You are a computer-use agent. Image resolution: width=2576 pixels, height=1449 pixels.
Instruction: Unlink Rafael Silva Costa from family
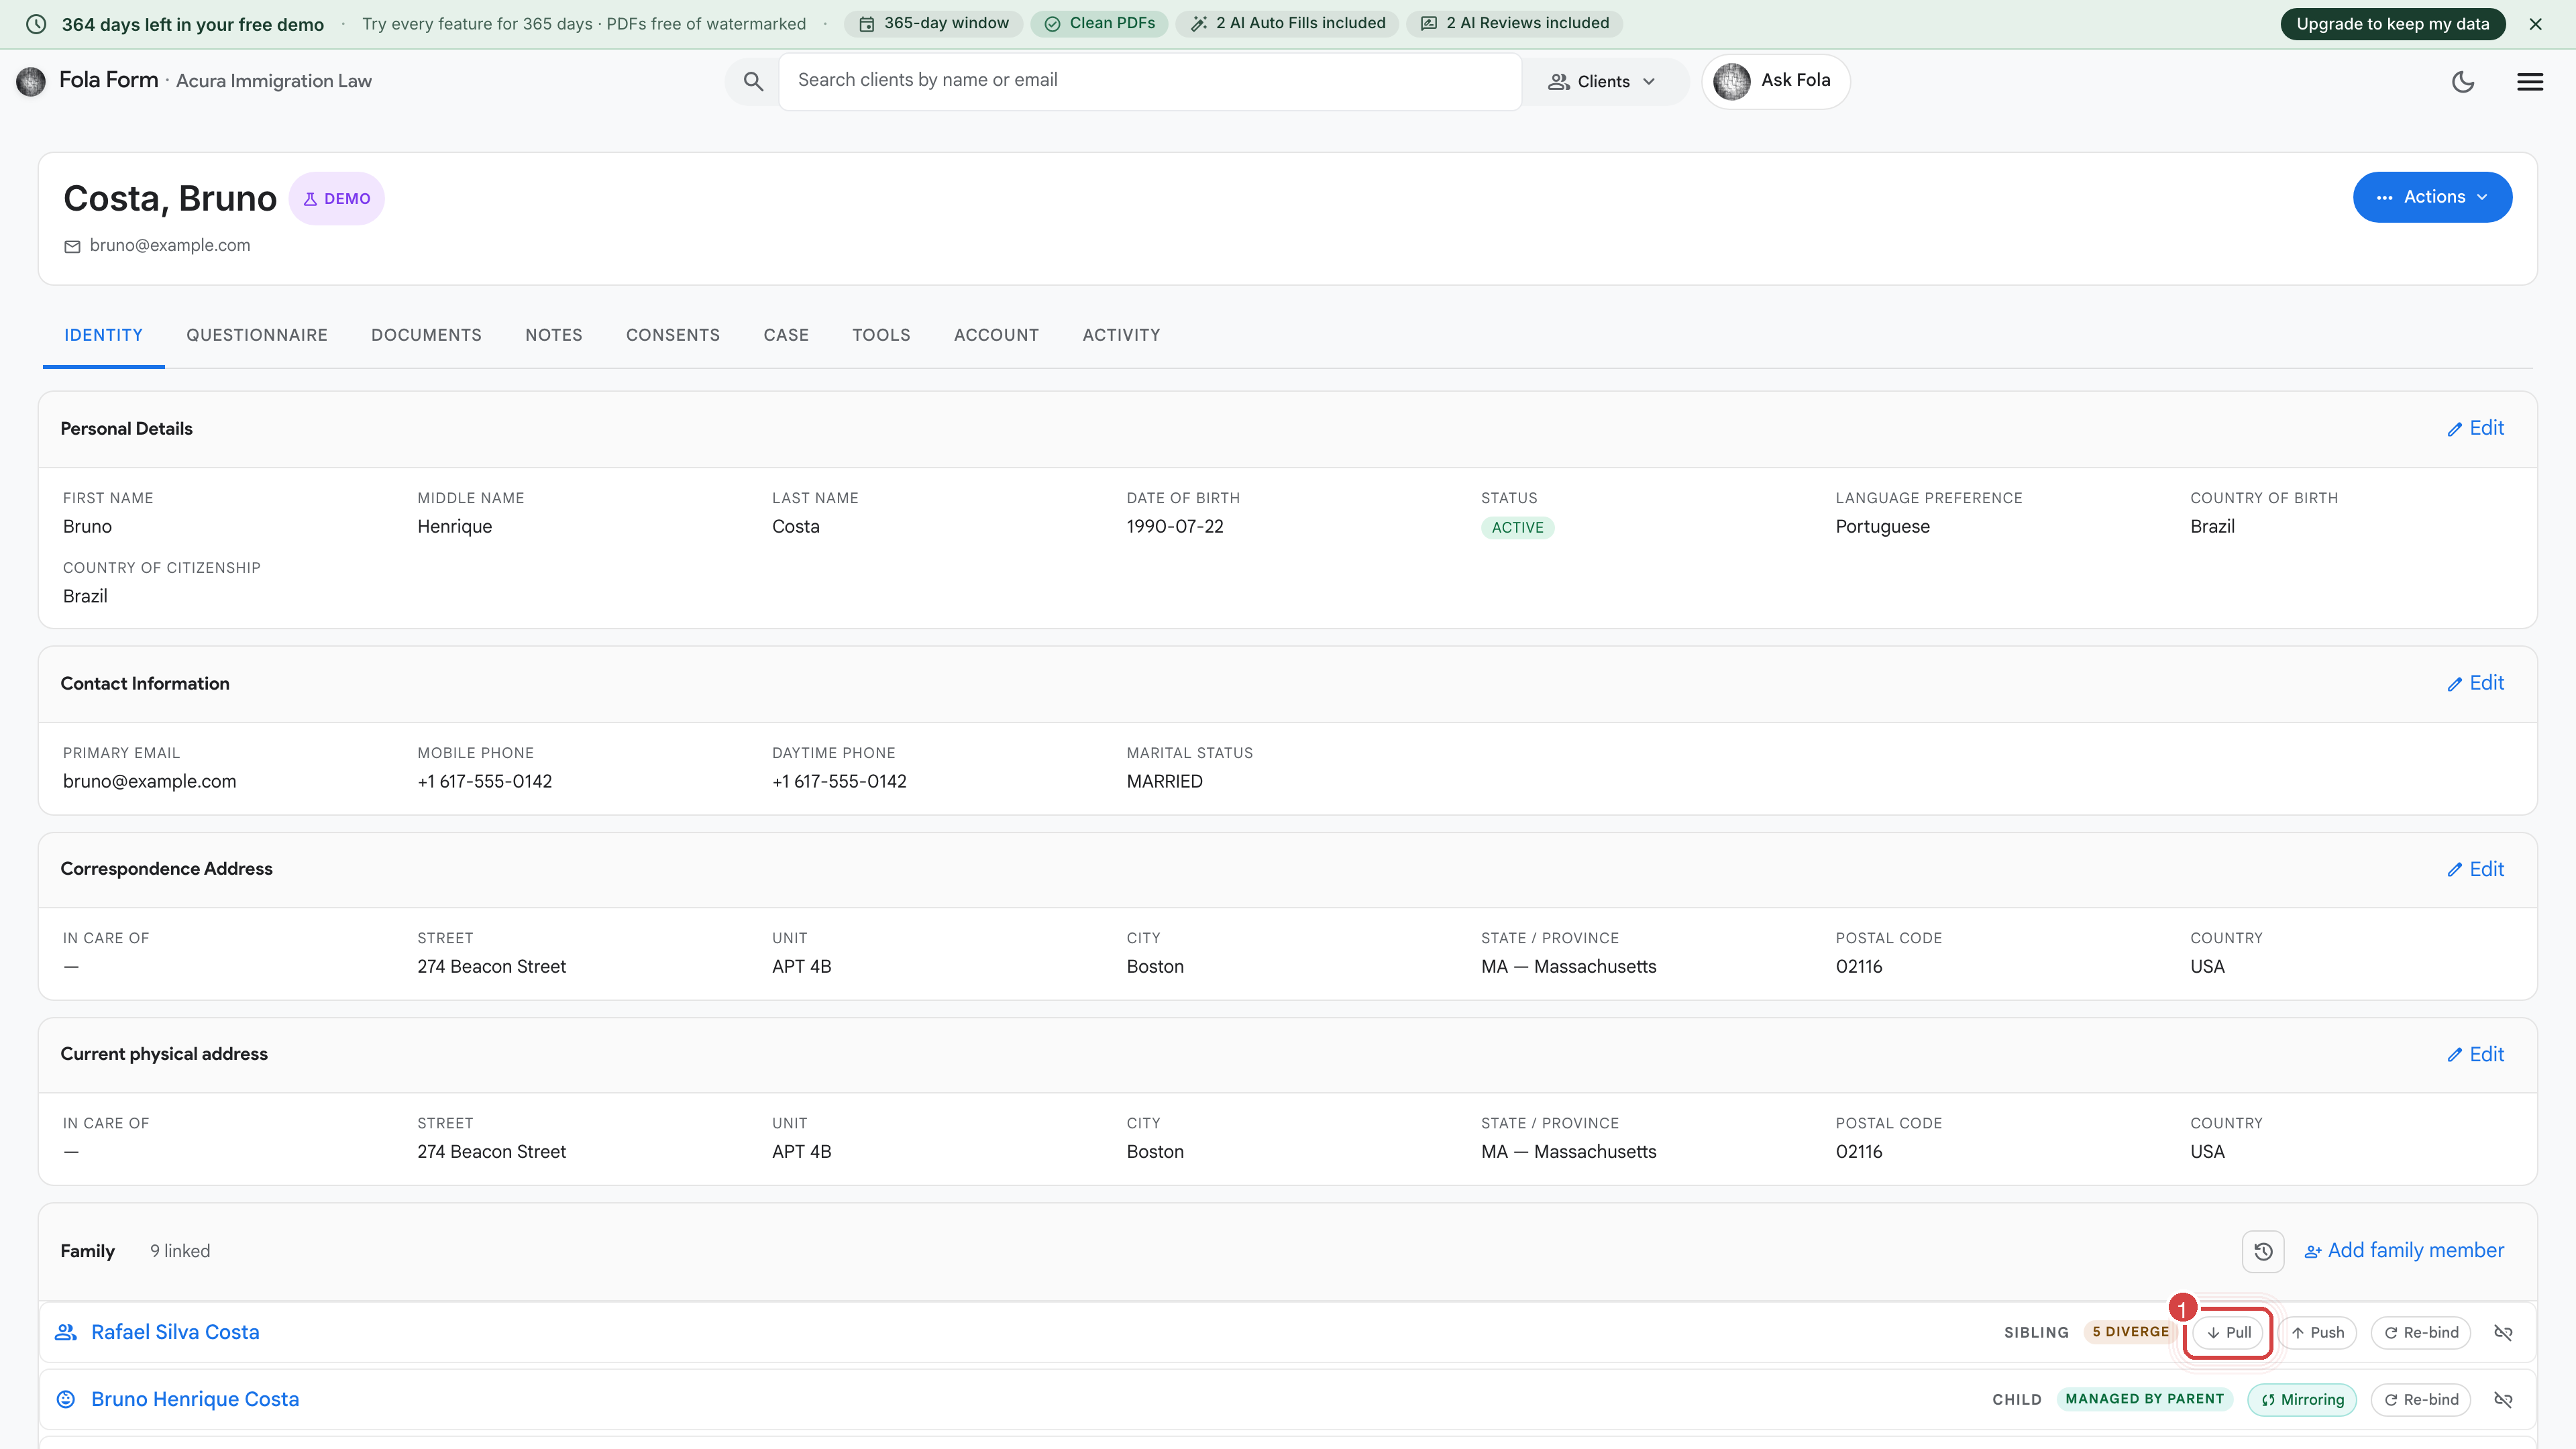pyautogui.click(x=2503, y=1332)
